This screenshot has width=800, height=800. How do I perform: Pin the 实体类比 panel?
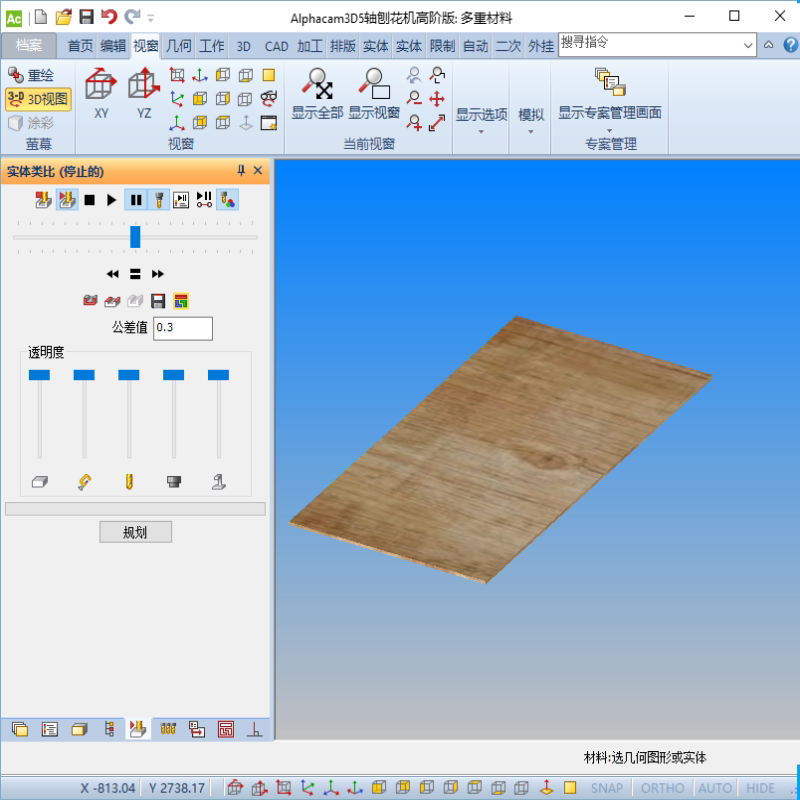click(x=241, y=170)
